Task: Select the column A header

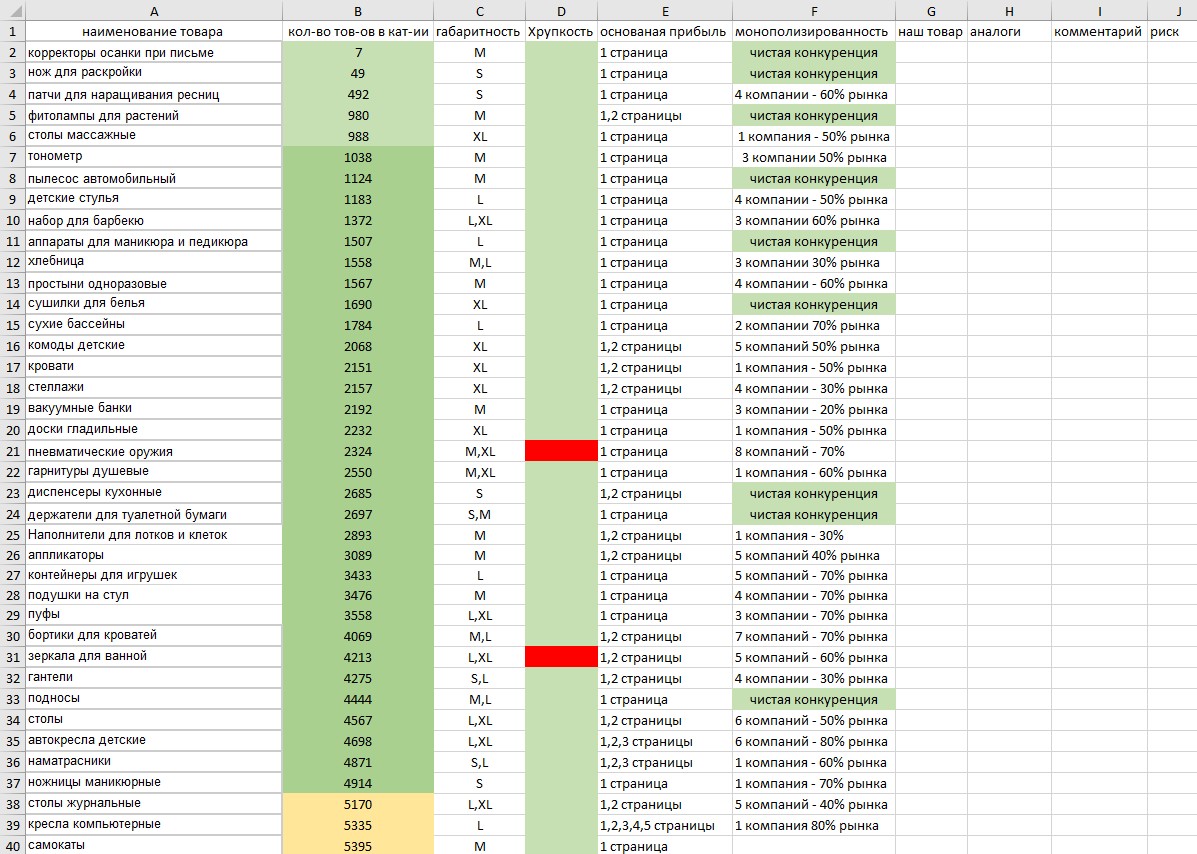Action: 153,10
